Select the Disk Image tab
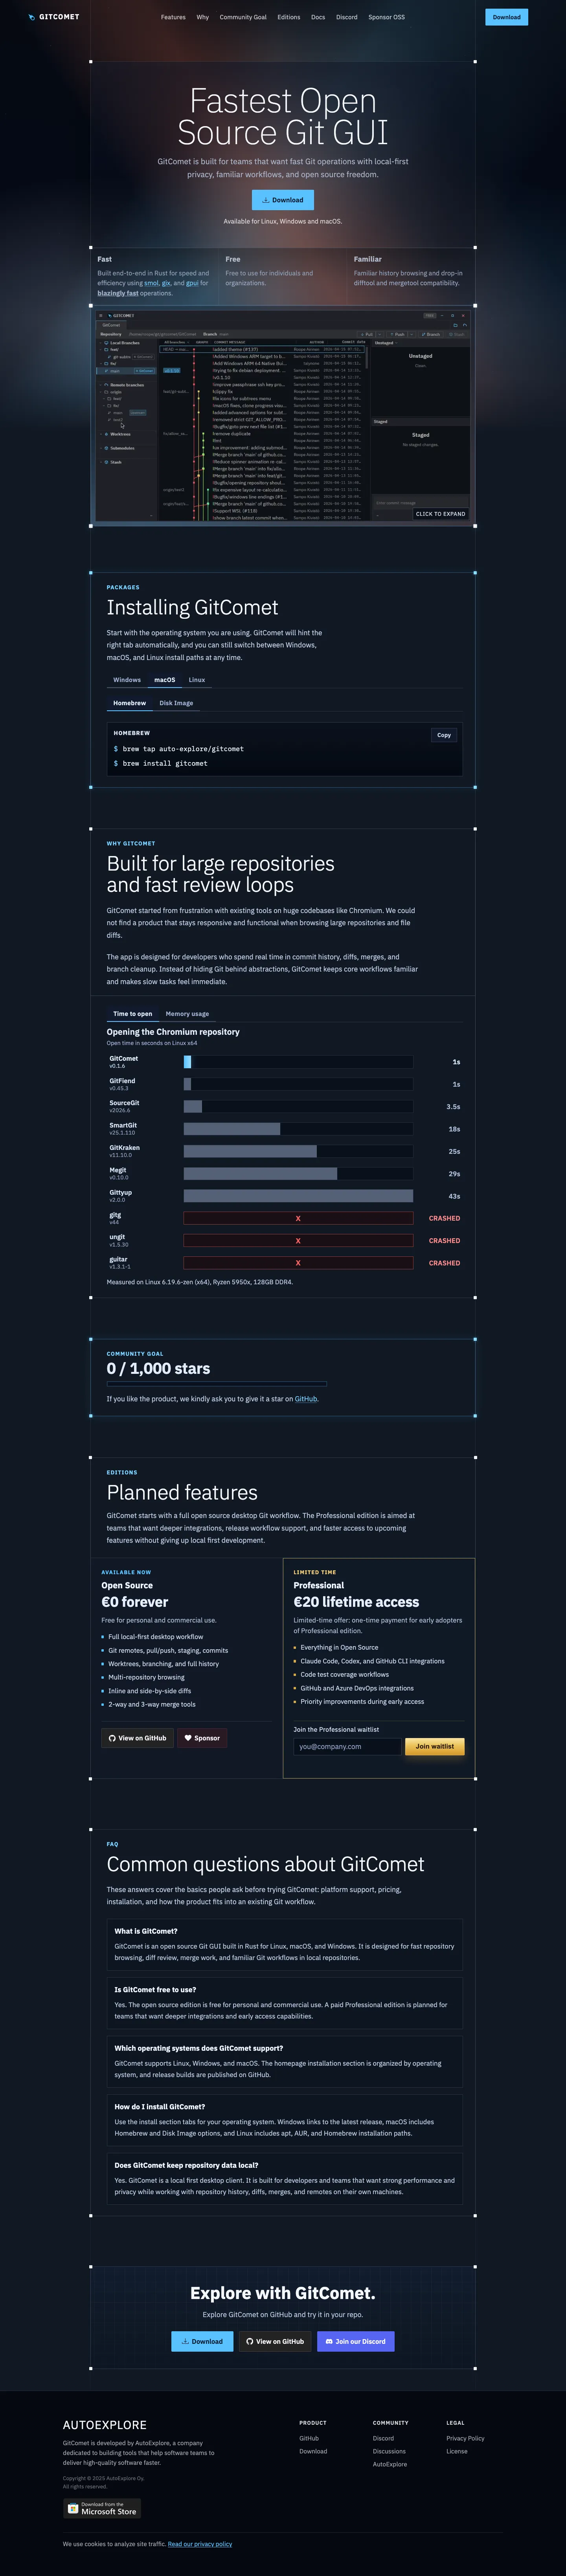The width and height of the screenshot is (566, 2576). (x=176, y=703)
